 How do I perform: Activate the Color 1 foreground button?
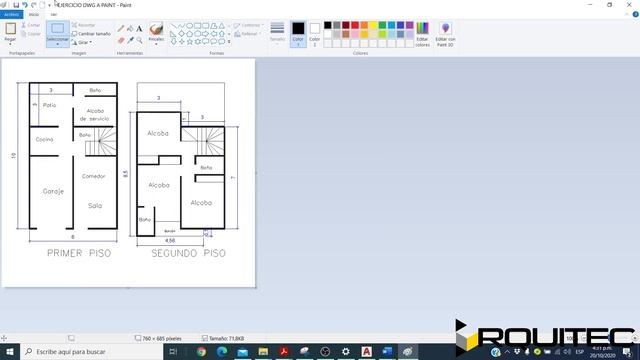pos(298,34)
